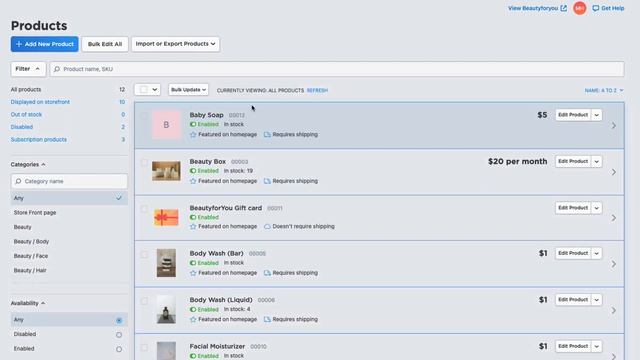Select the Beauty / Face category
Screen dimensions: 640x360
tap(31, 256)
